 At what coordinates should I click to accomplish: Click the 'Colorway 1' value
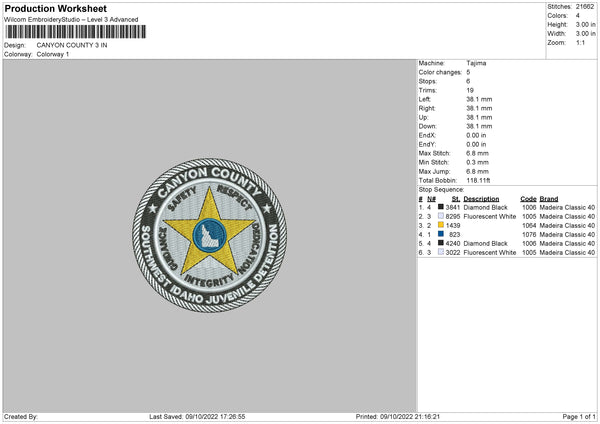coord(53,54)
